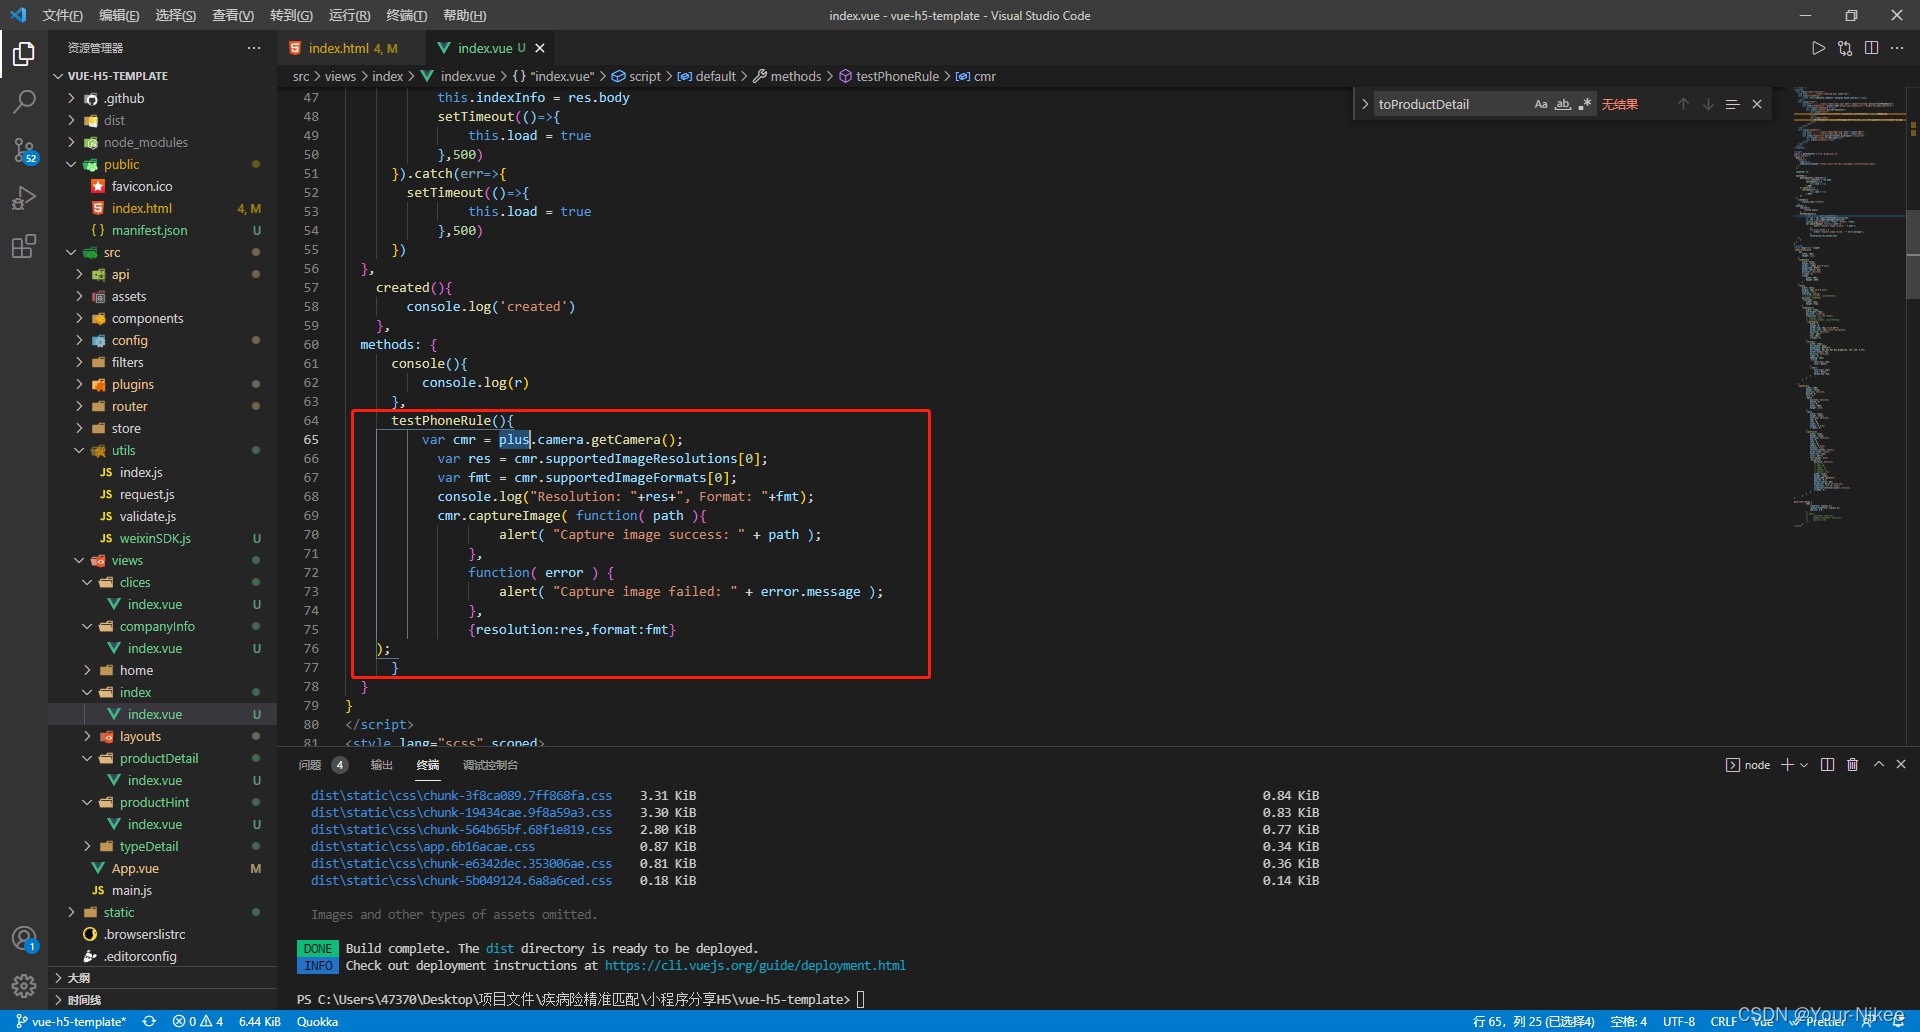The width and height of the screenshot is (1920, 1032).
Task: Open the 运行(R) menu
Action: point(349,15)
